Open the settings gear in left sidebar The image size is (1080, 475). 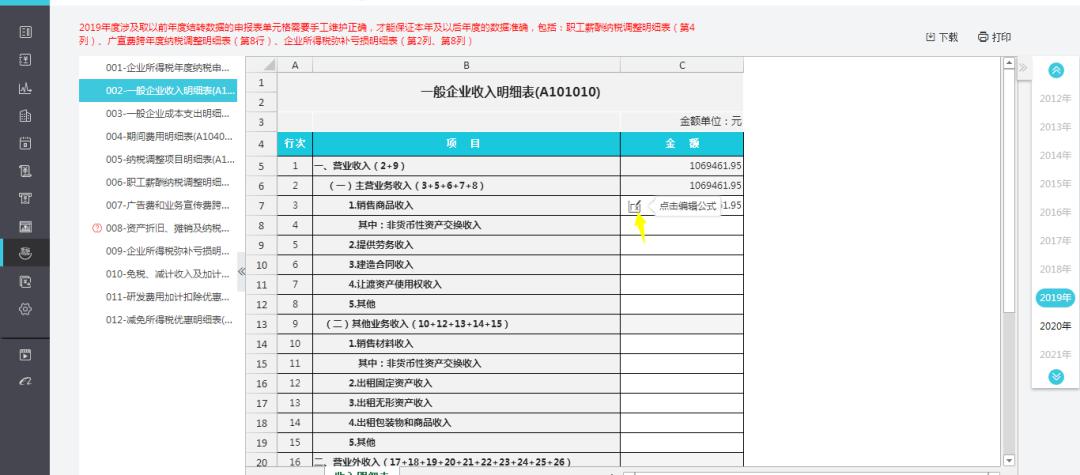point(25,309)
